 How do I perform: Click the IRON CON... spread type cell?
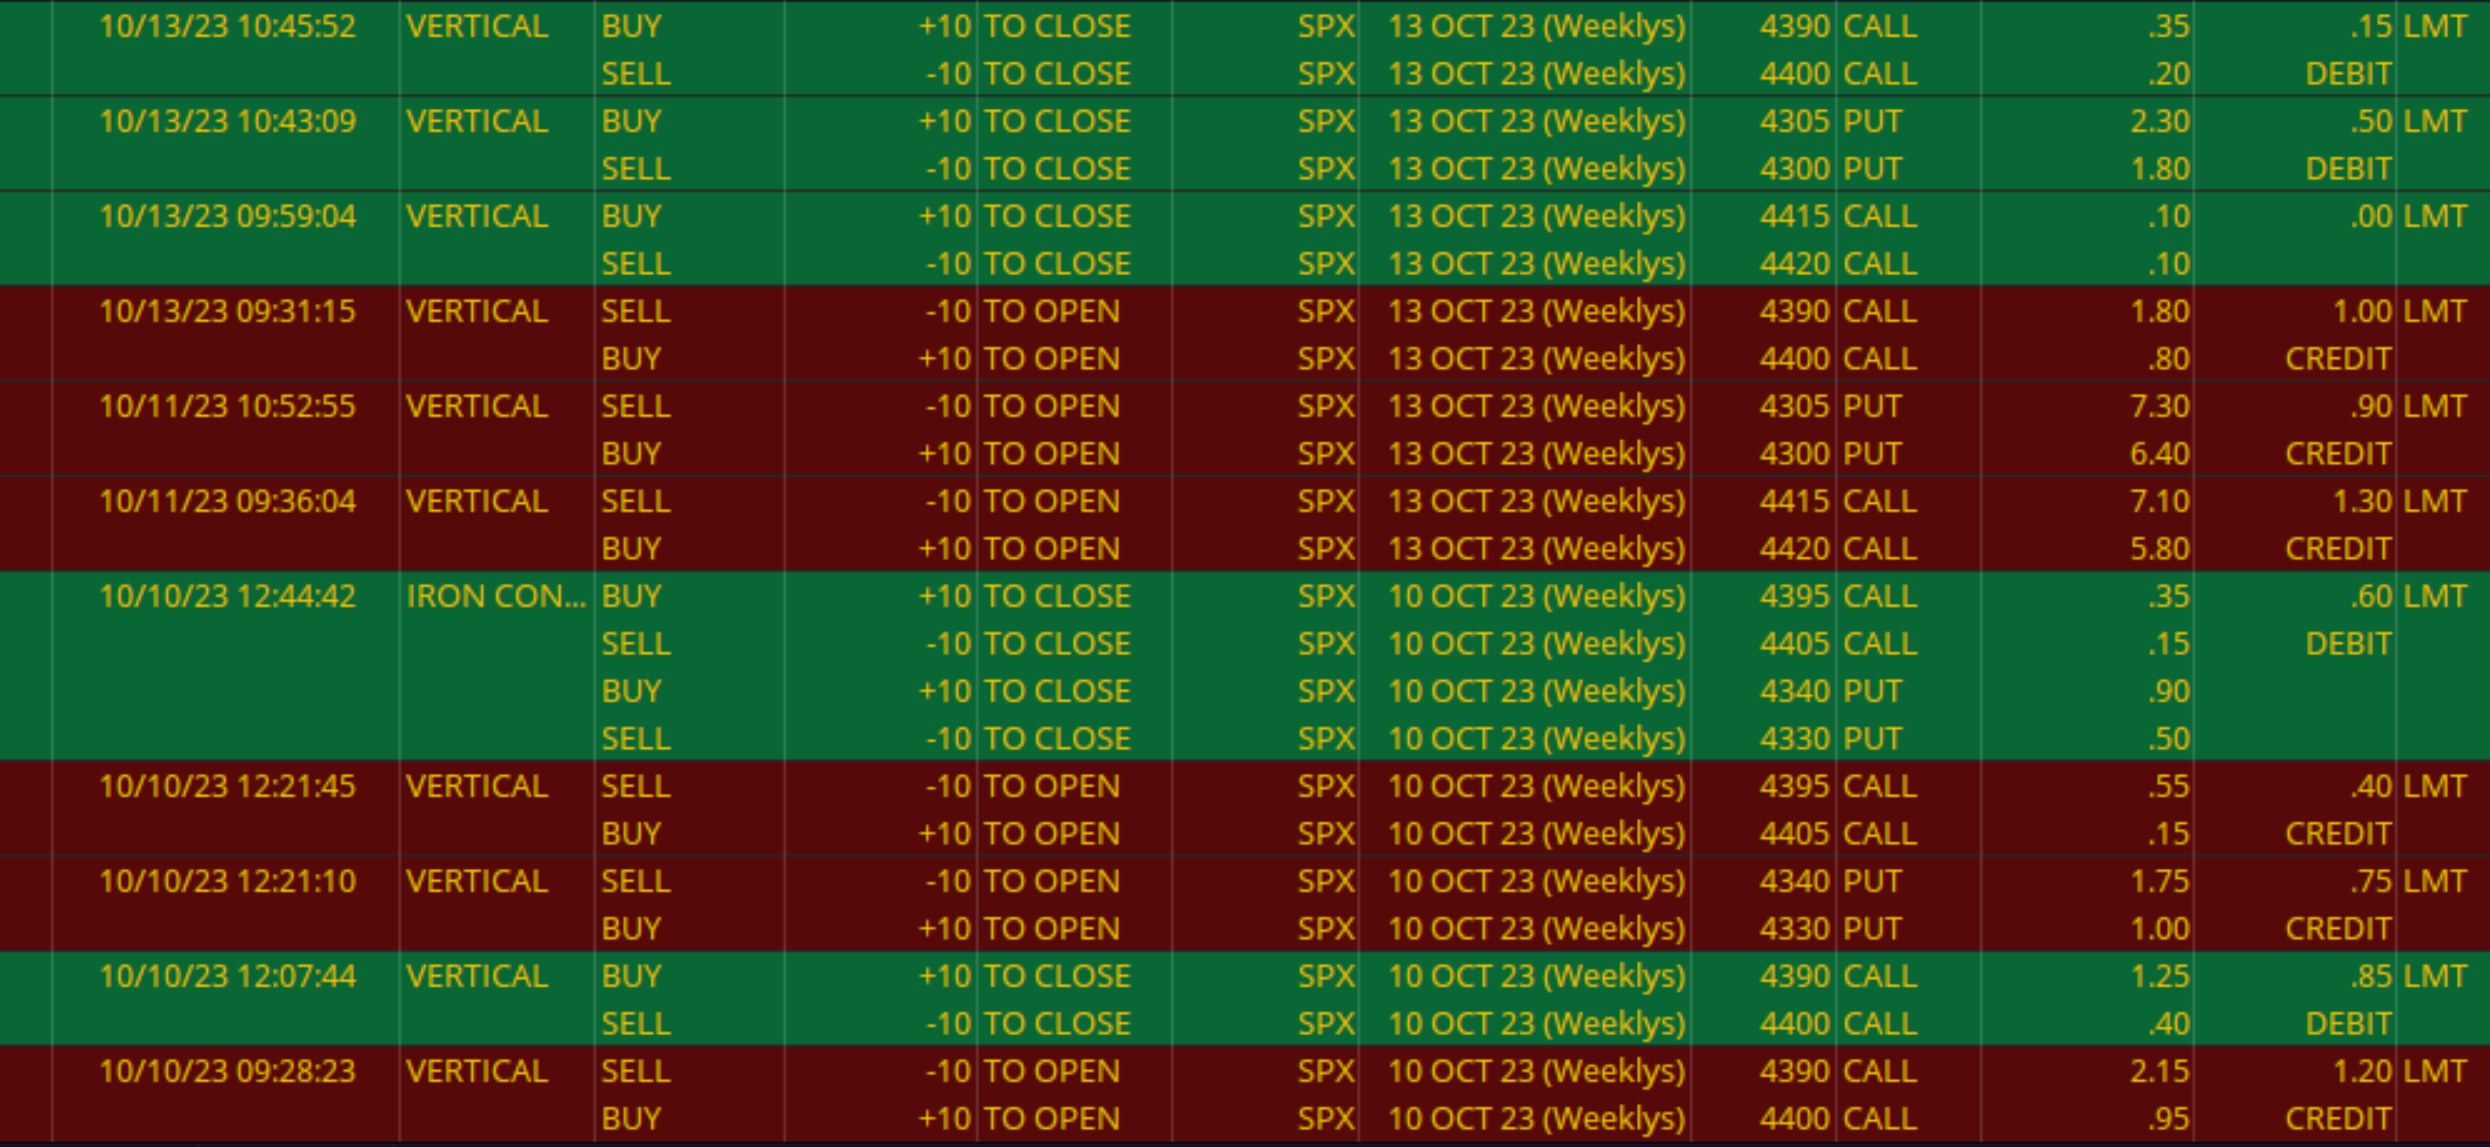(x=495, y=596)
